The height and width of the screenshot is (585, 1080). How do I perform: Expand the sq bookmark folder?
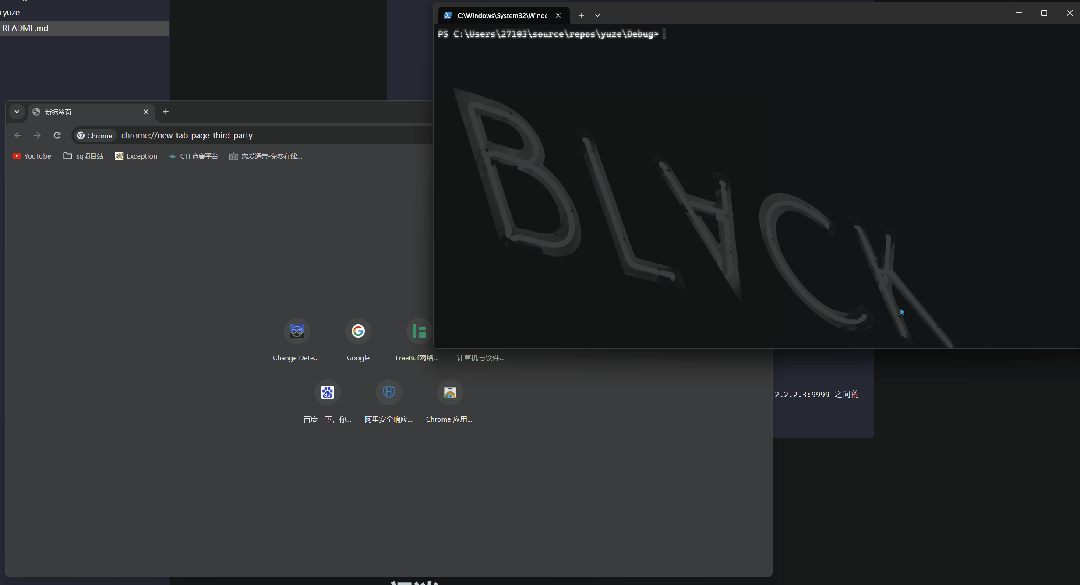pos(83,156)
